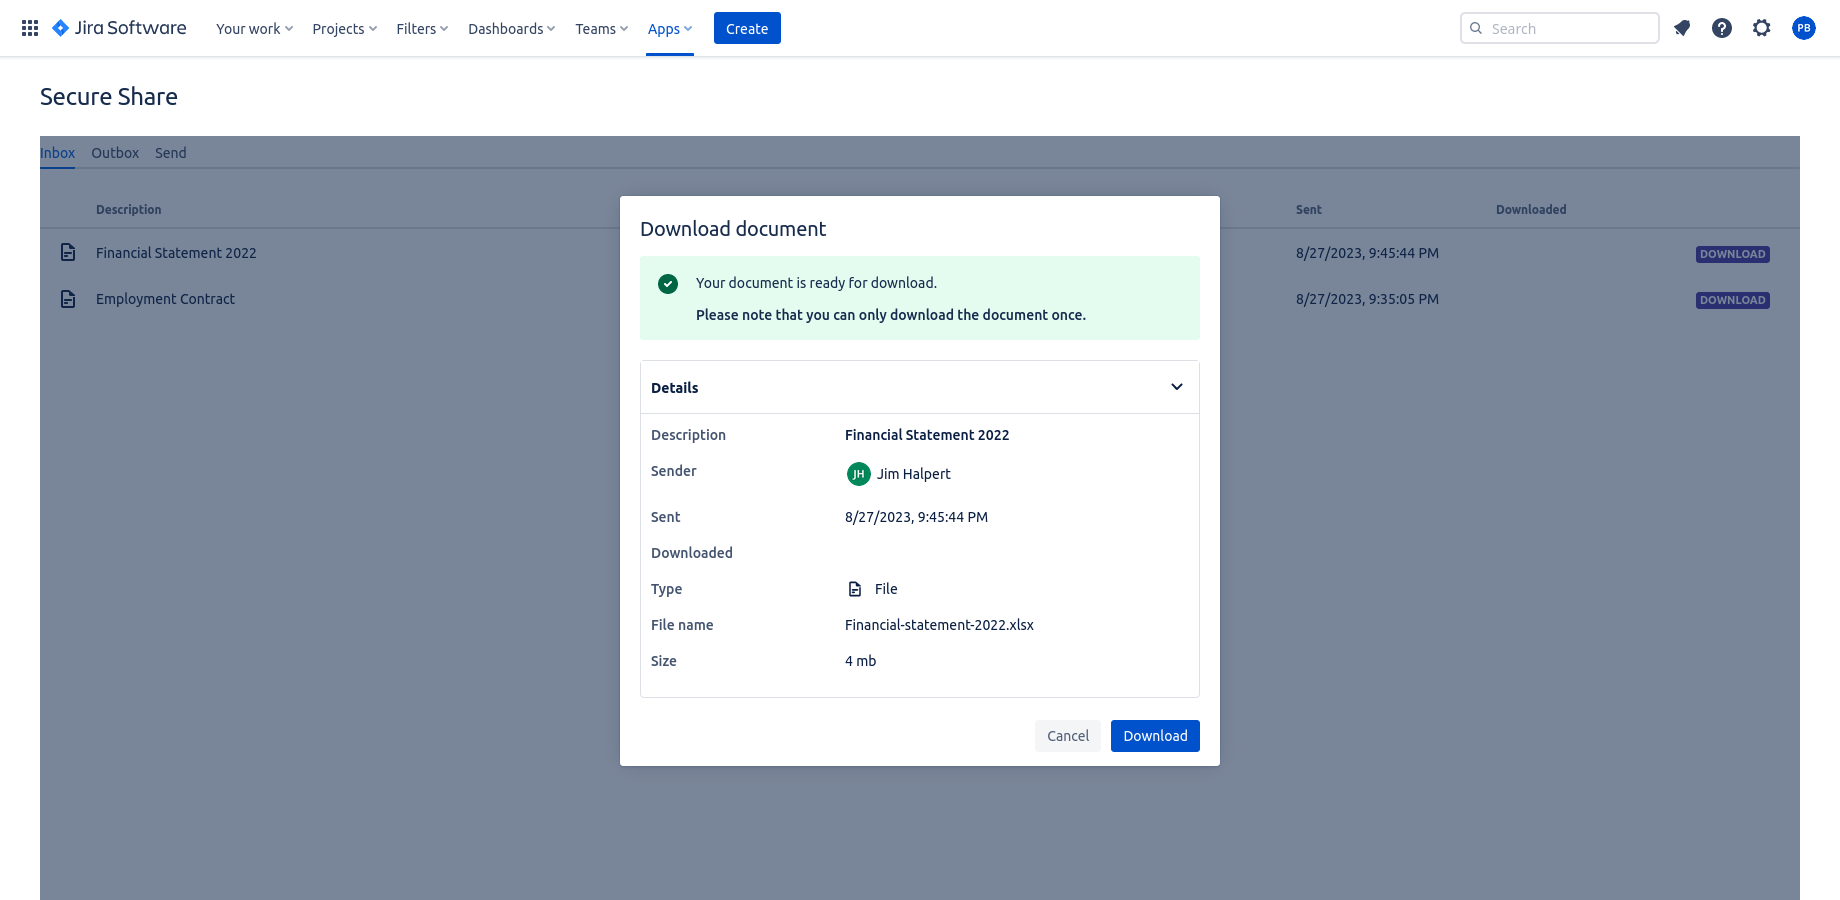Click the Create button

pos(747,28)
